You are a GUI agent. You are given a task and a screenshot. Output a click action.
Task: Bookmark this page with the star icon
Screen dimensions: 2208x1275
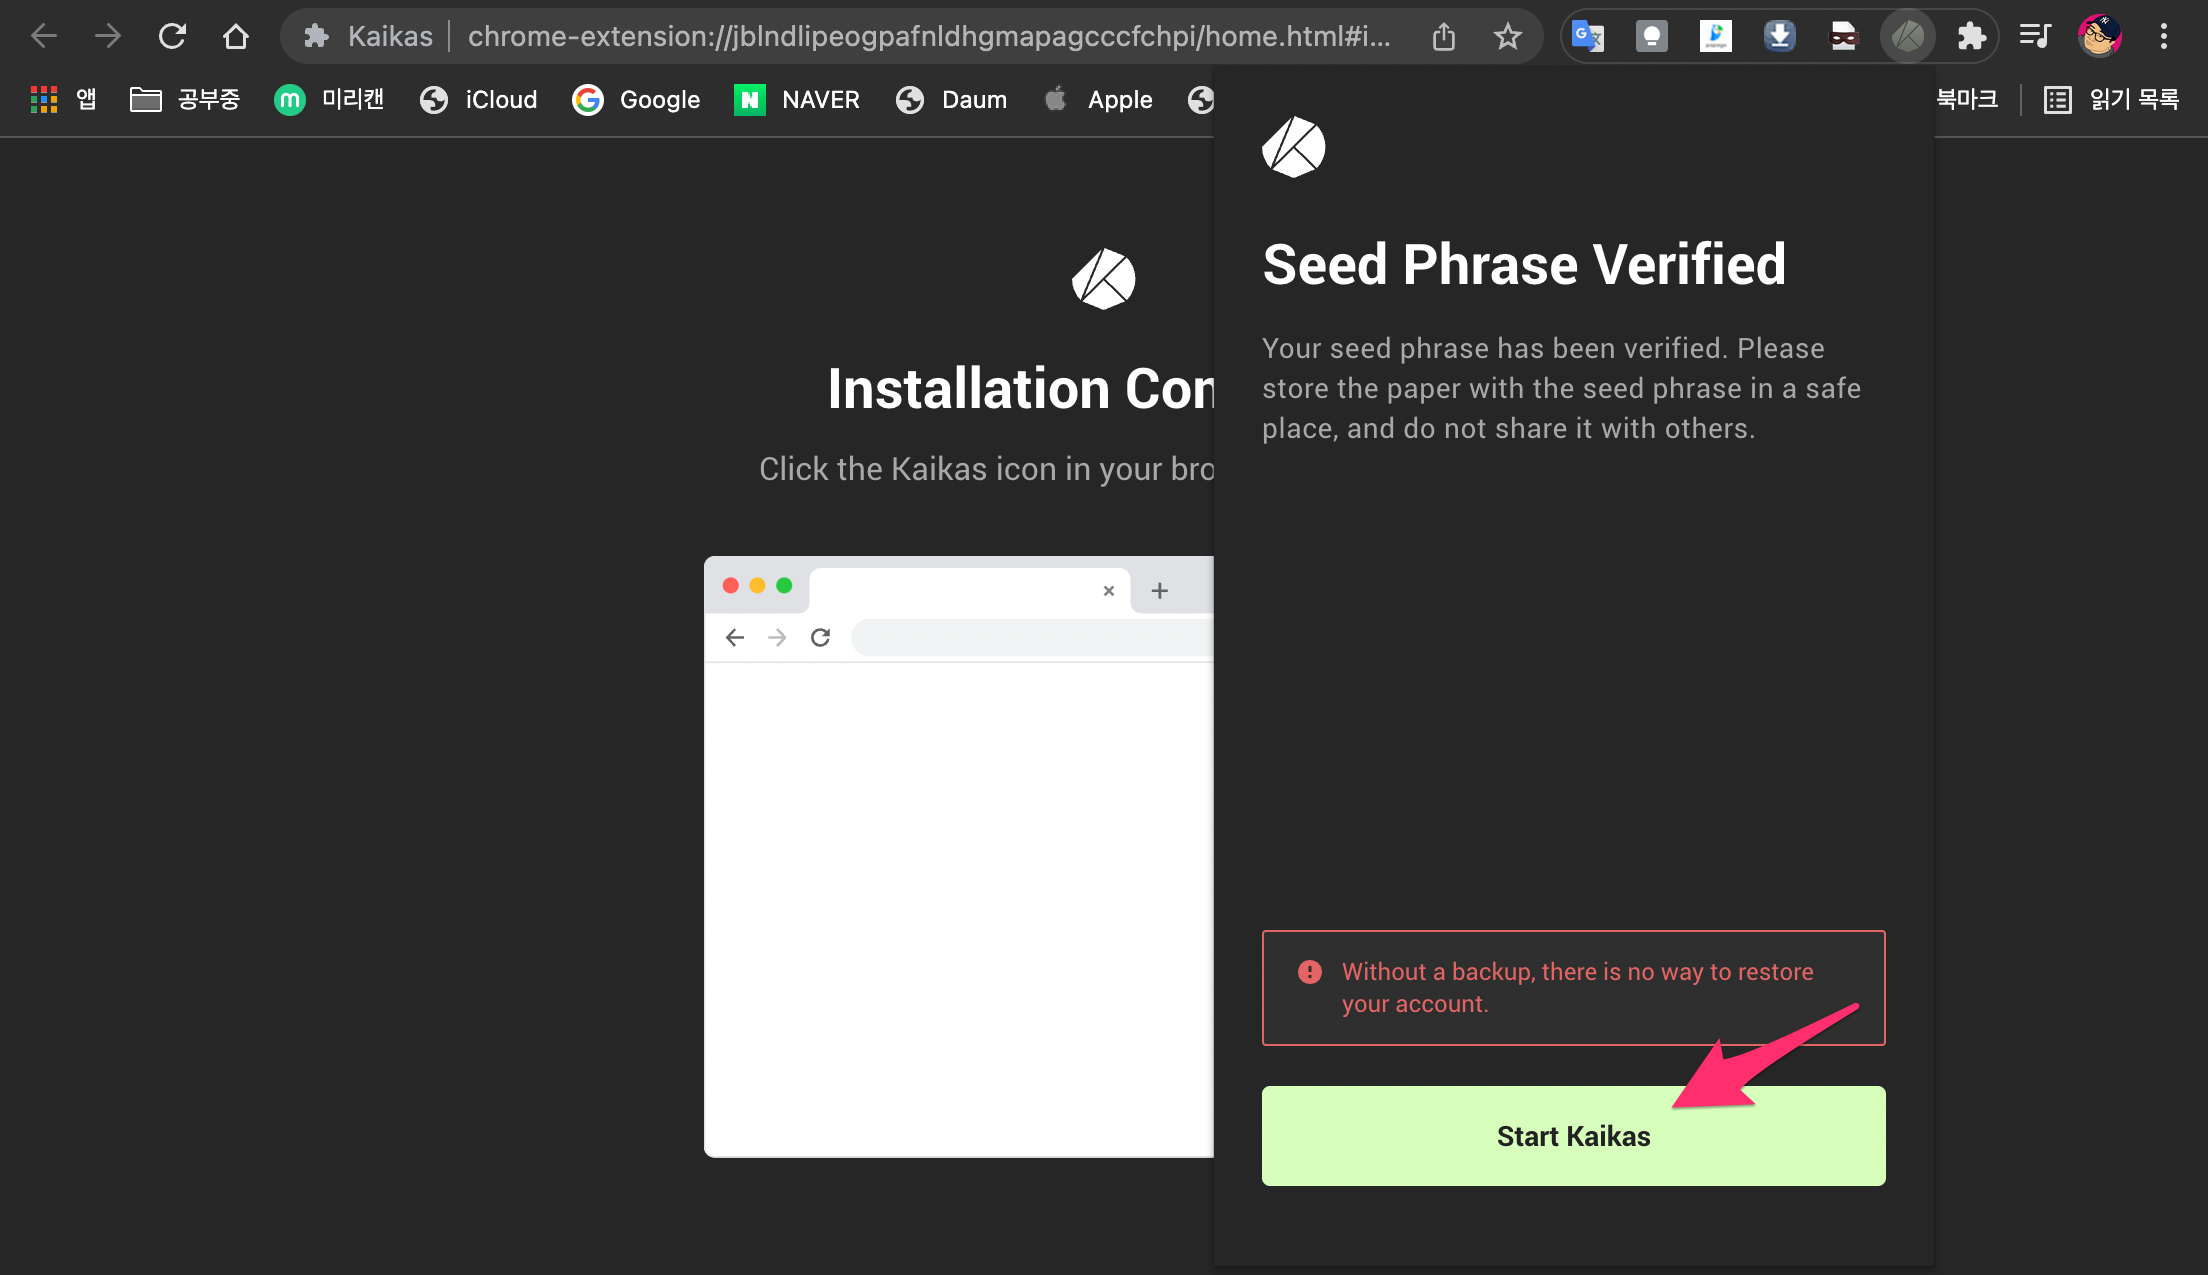[1507, 37]
